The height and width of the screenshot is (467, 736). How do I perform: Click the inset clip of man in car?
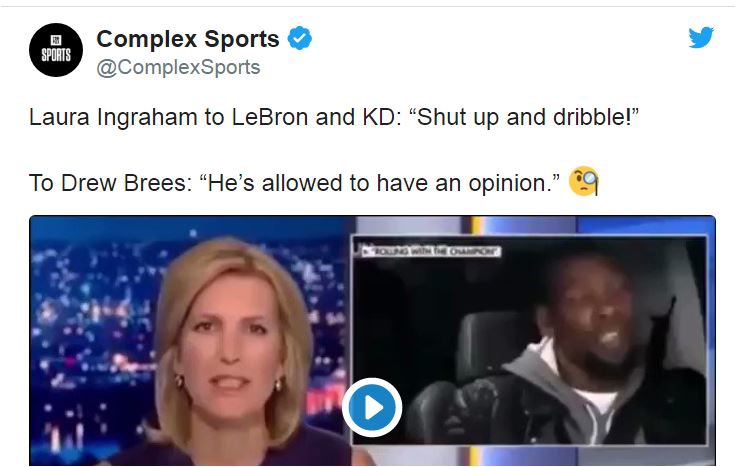coord(529,340)
